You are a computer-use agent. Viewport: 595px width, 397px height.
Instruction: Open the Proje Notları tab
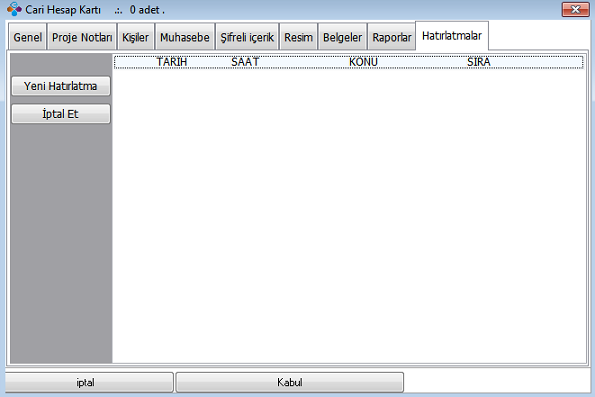(82, 37)
